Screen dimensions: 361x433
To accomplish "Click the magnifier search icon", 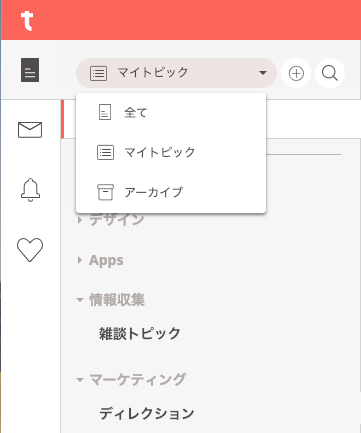I will point(330,73).
